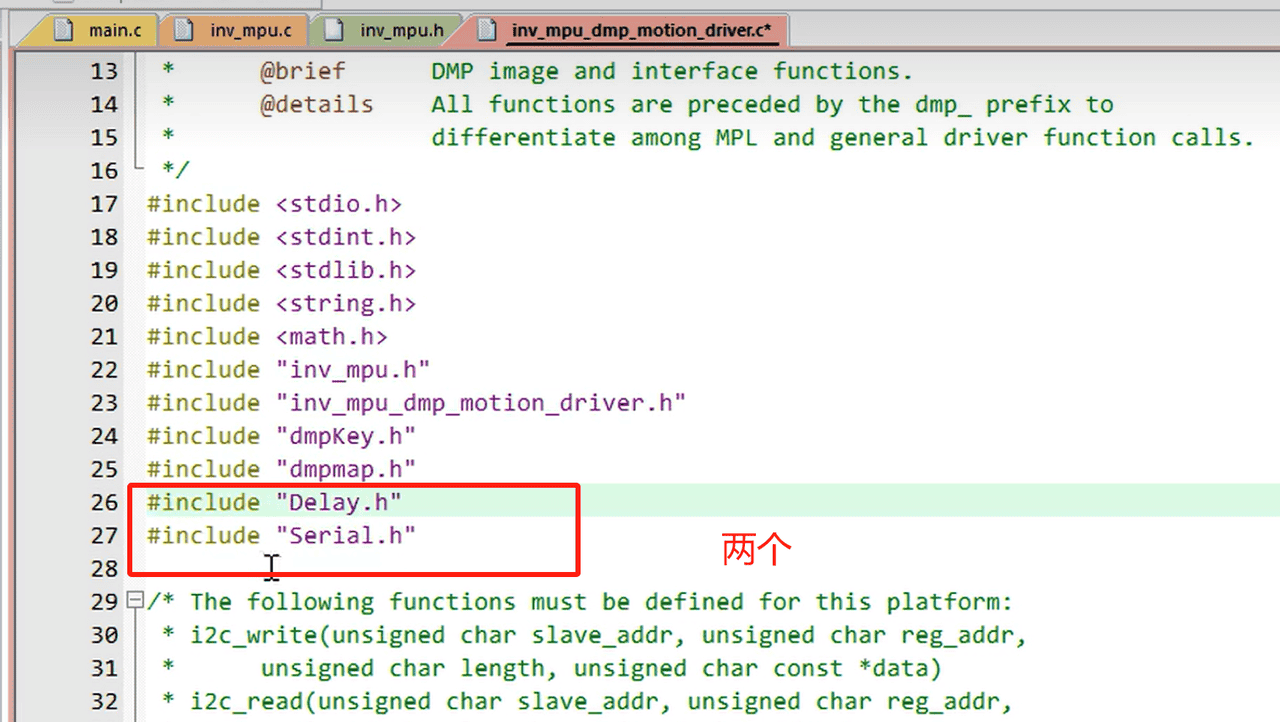Click the #include <math.h> line

click(x=267, y=336)
